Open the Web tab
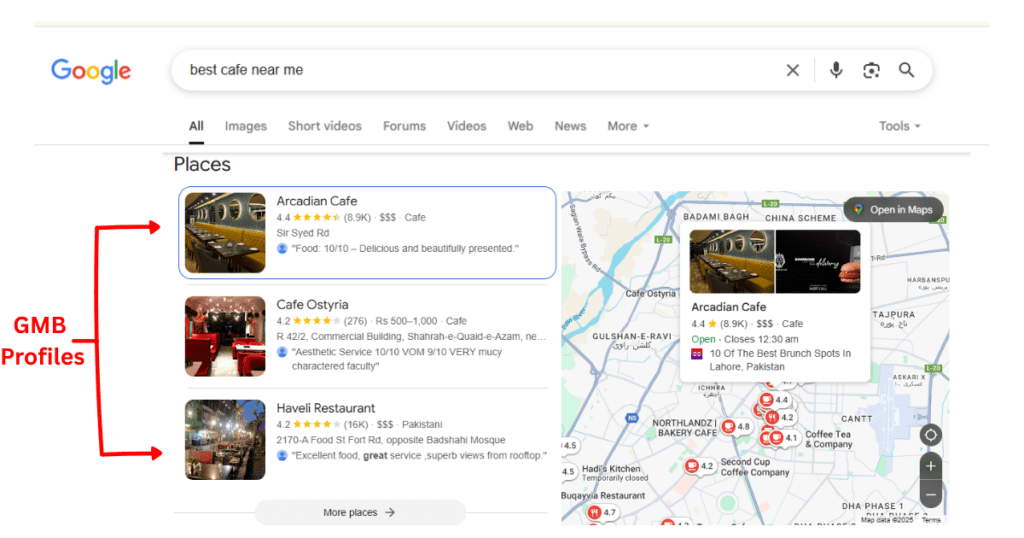Image resolution: width=1024 pixels, height=538 pixels. coord(520,126)
